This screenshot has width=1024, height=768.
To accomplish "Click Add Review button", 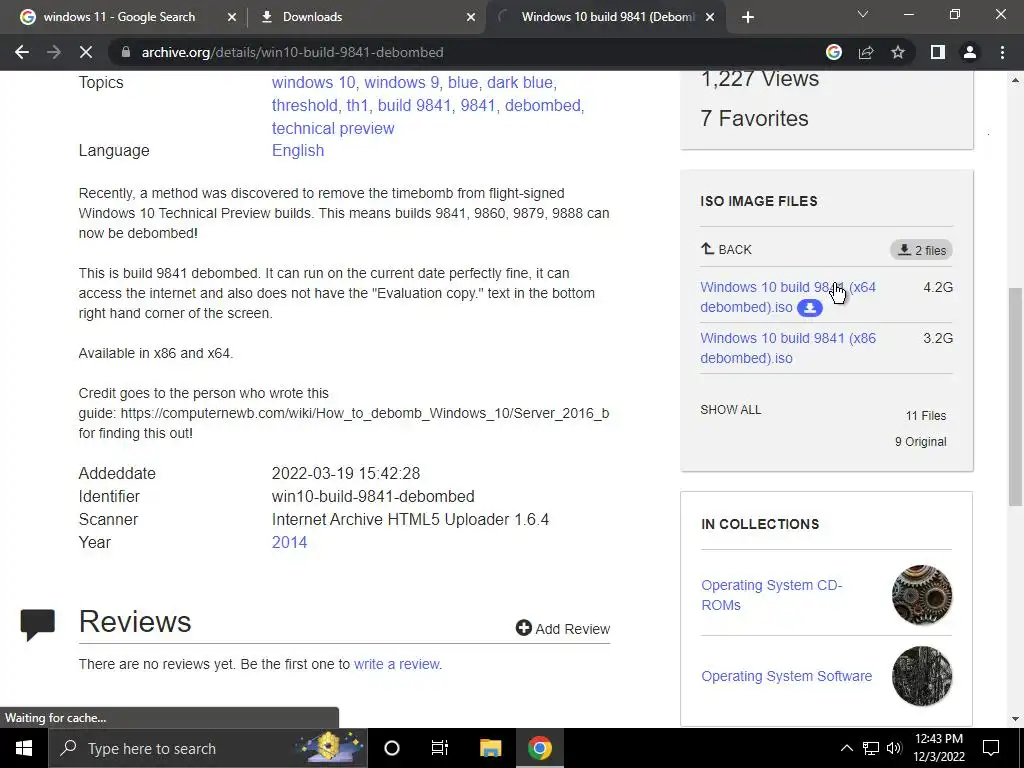I will [563, 628].
